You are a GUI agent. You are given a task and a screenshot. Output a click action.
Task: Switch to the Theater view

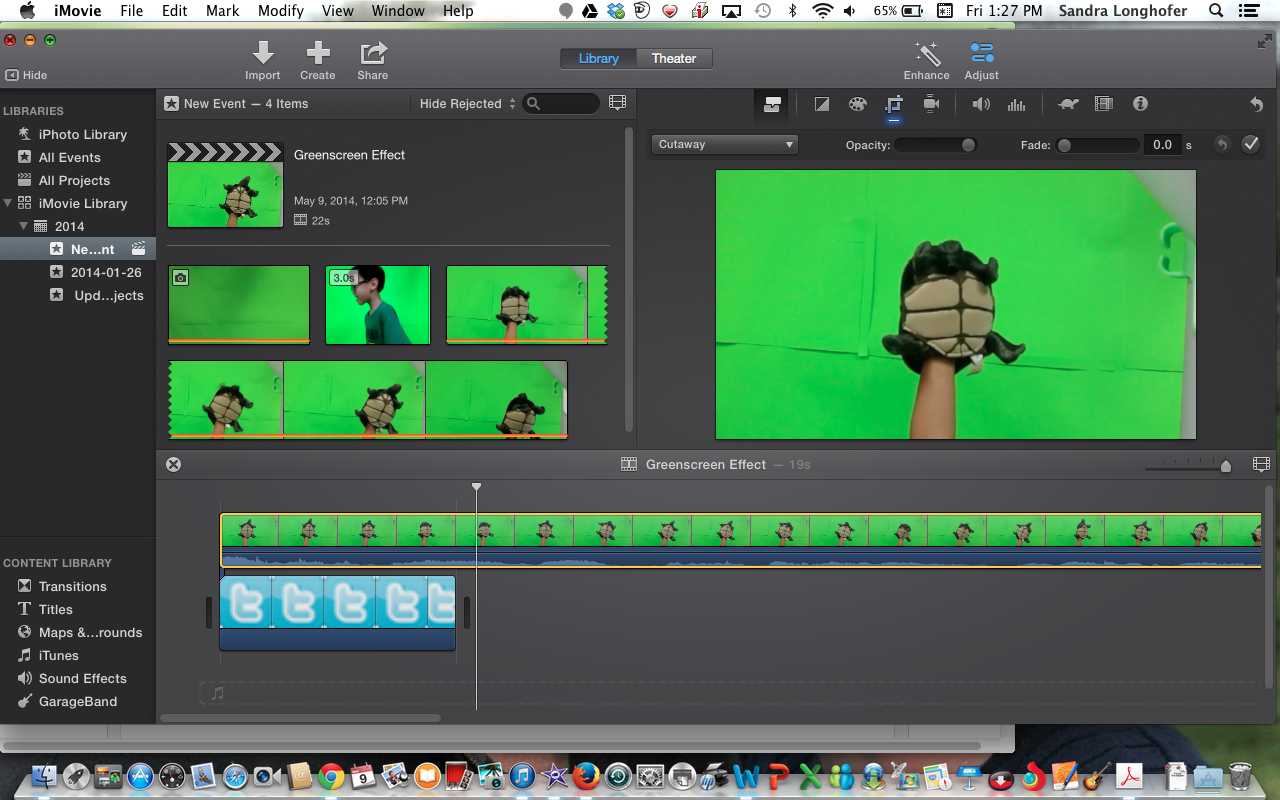(x=674, y=58)
